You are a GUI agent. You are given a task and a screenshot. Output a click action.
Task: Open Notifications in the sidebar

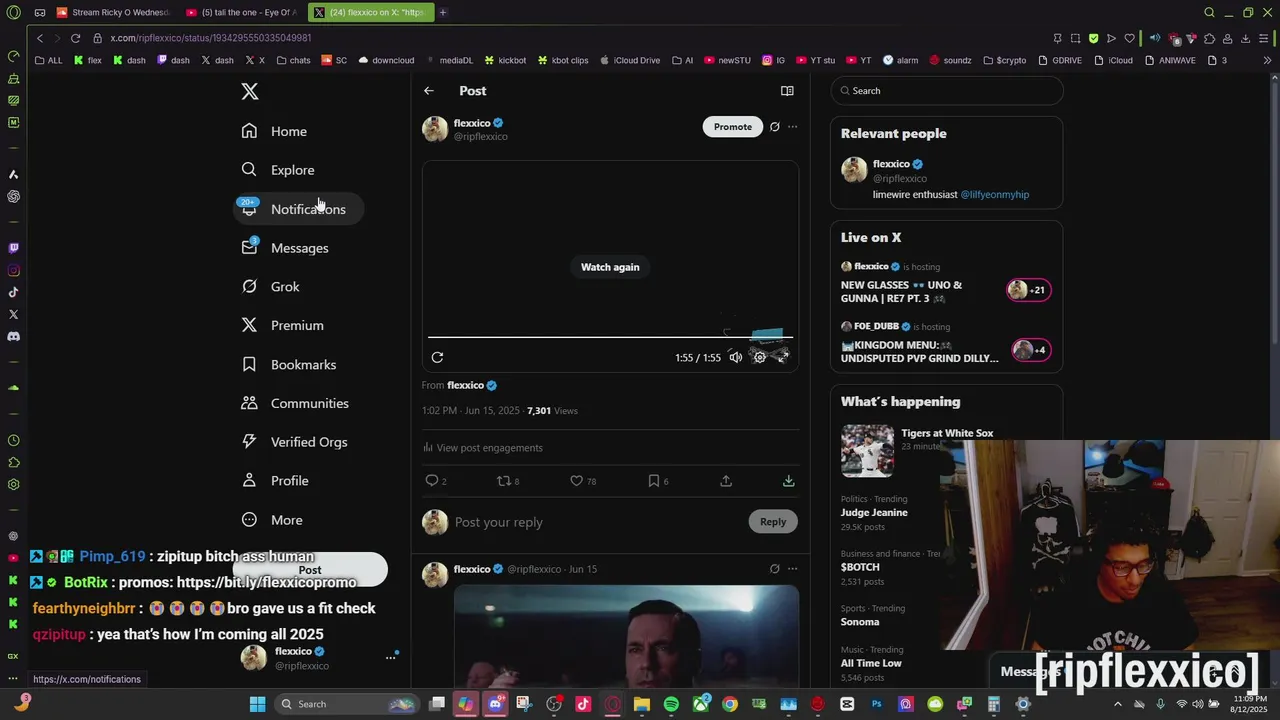[x=298, y=209]
